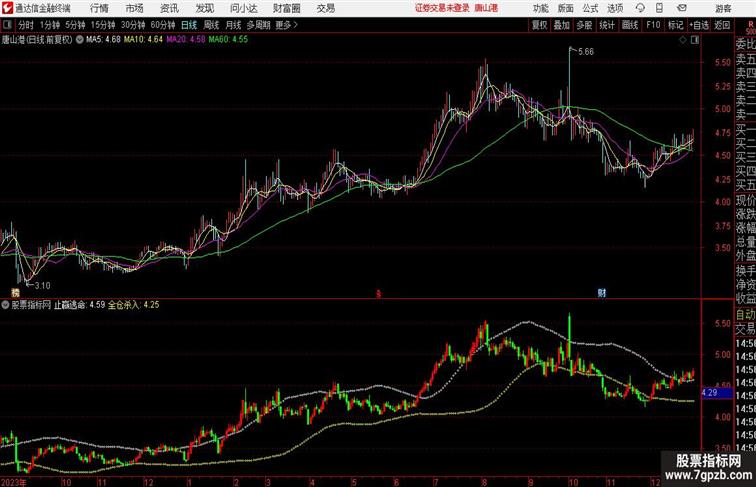The image size is (756, 487).
Task: Open the 公式 menu
Action: [590, 8]
